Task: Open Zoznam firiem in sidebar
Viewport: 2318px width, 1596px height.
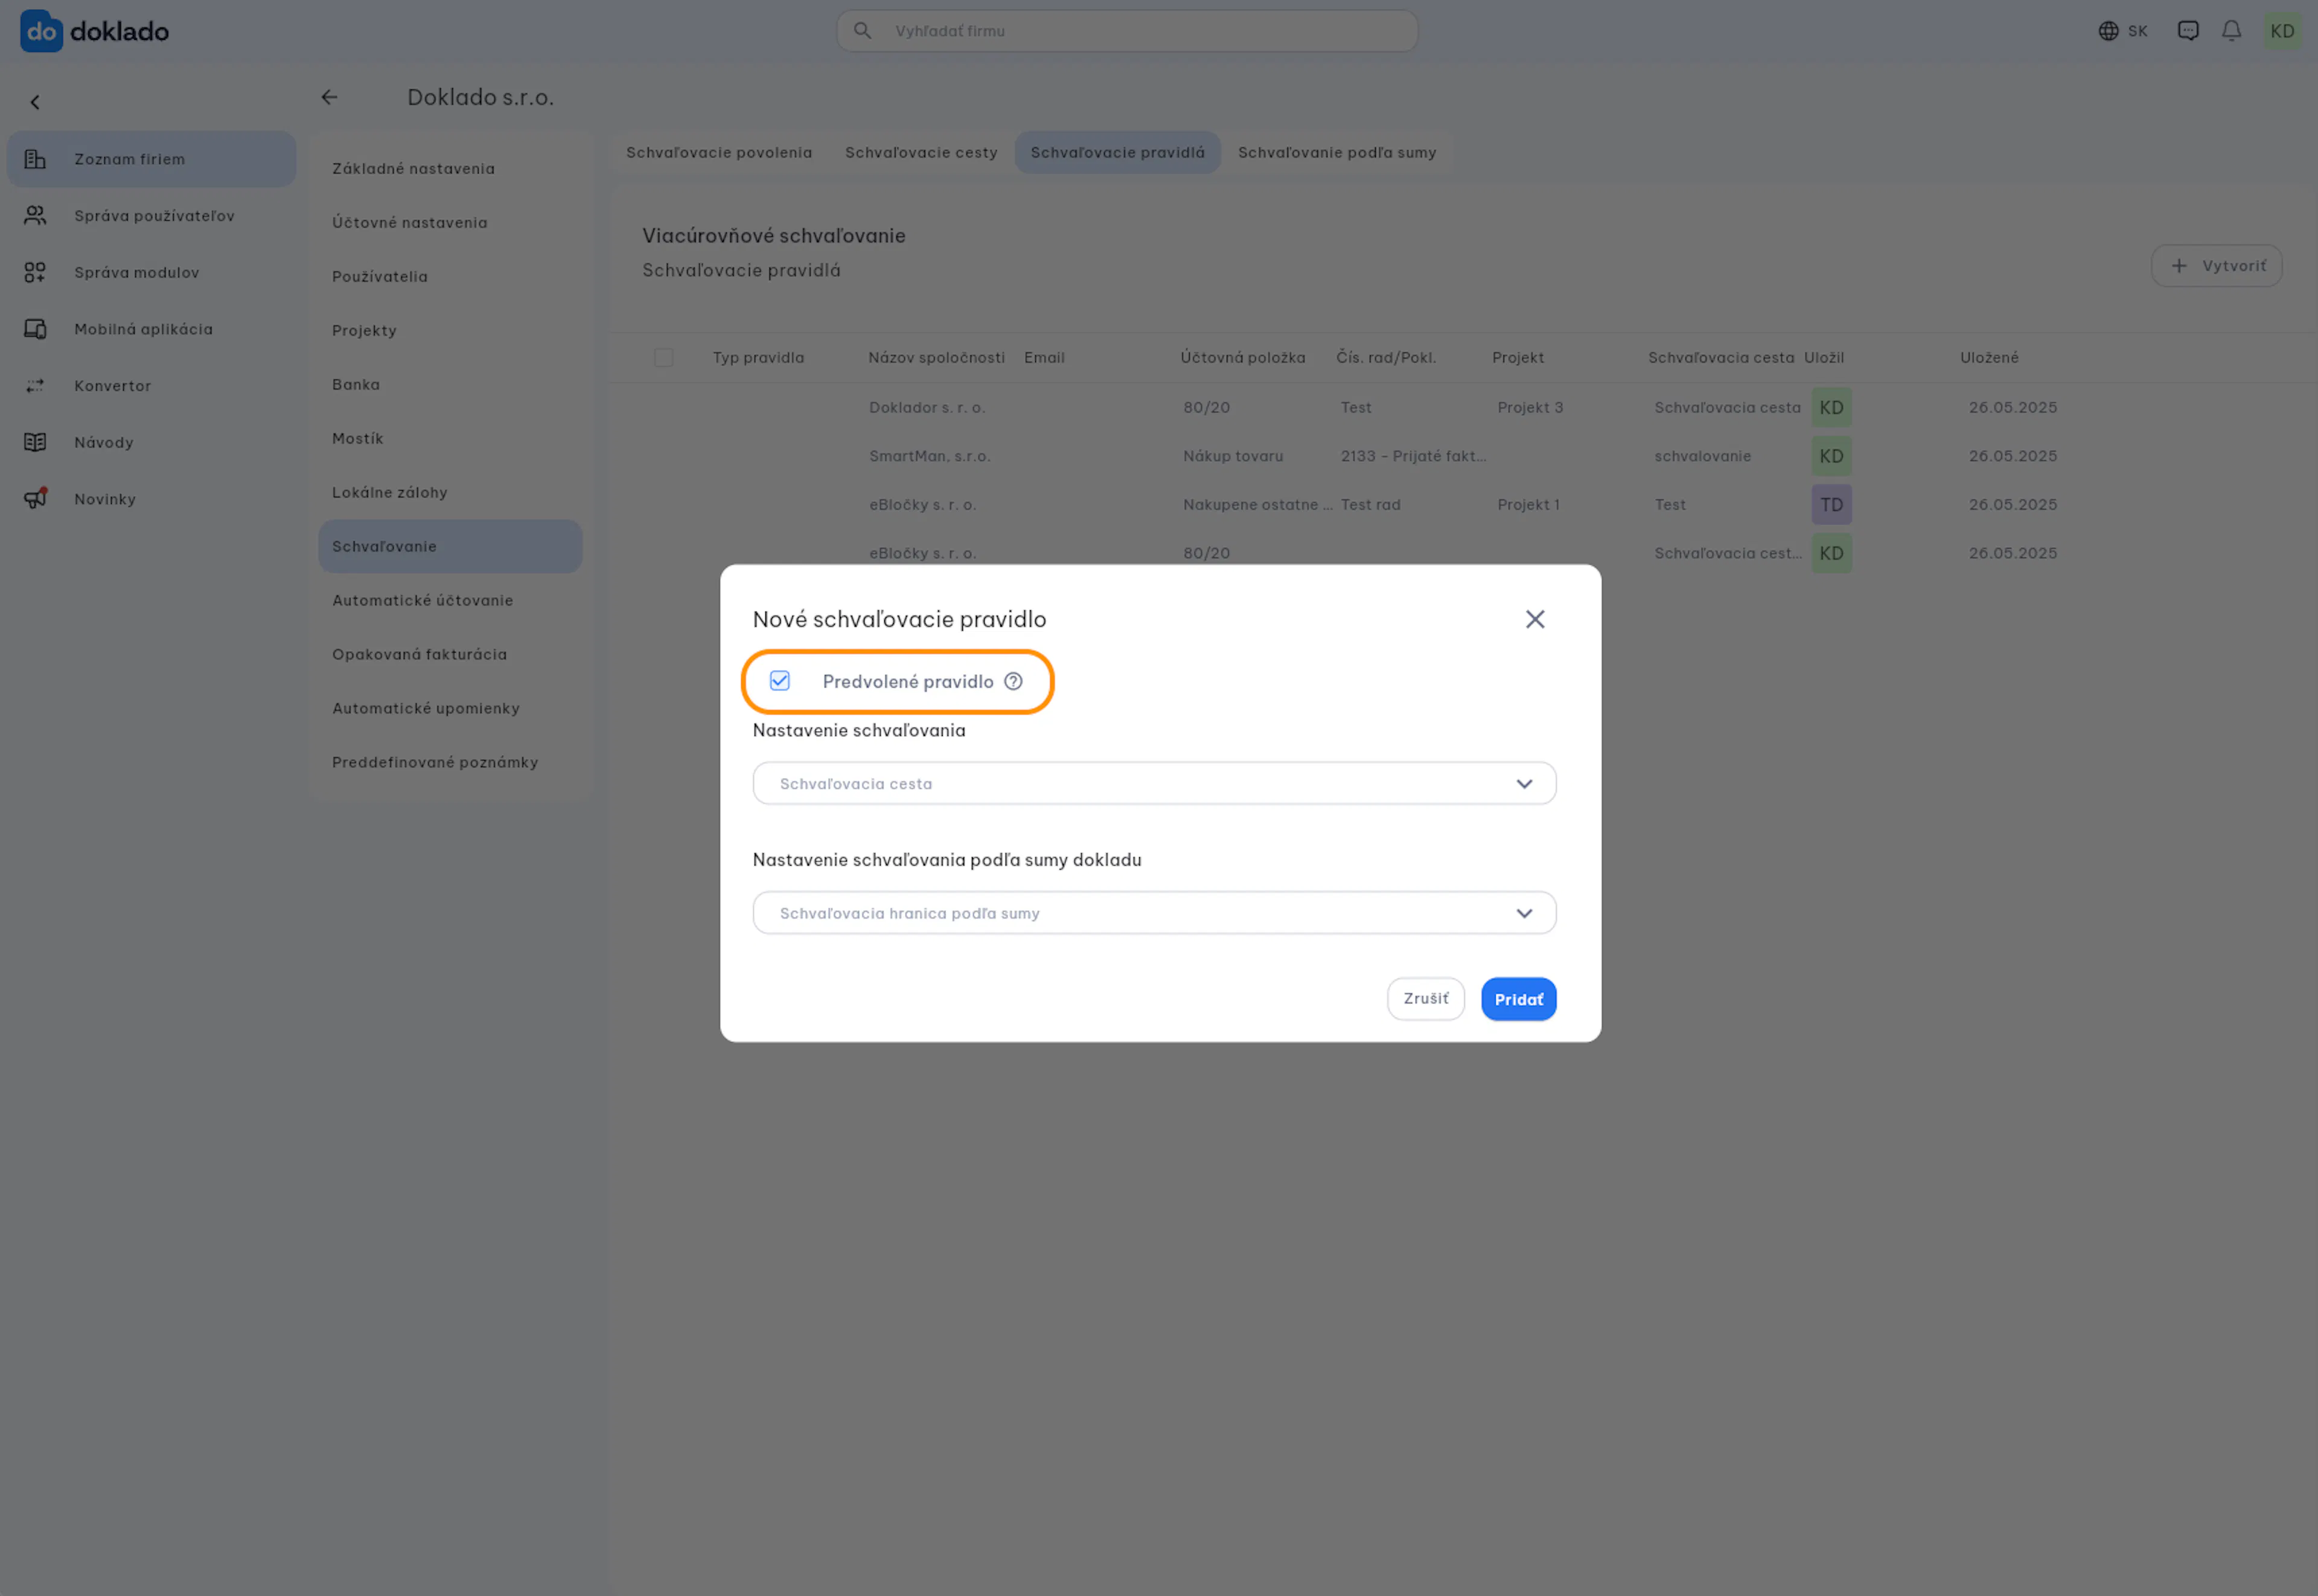Action: (151, 159)
